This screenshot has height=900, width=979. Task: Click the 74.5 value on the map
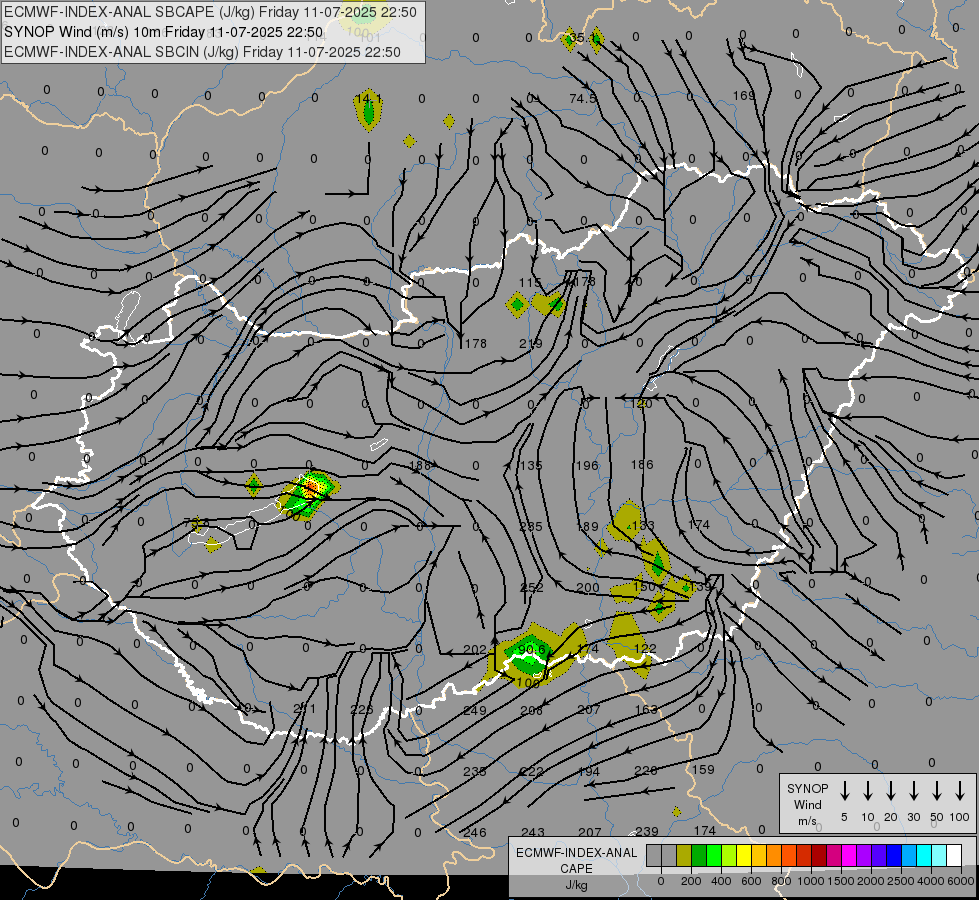pos(583,99)
